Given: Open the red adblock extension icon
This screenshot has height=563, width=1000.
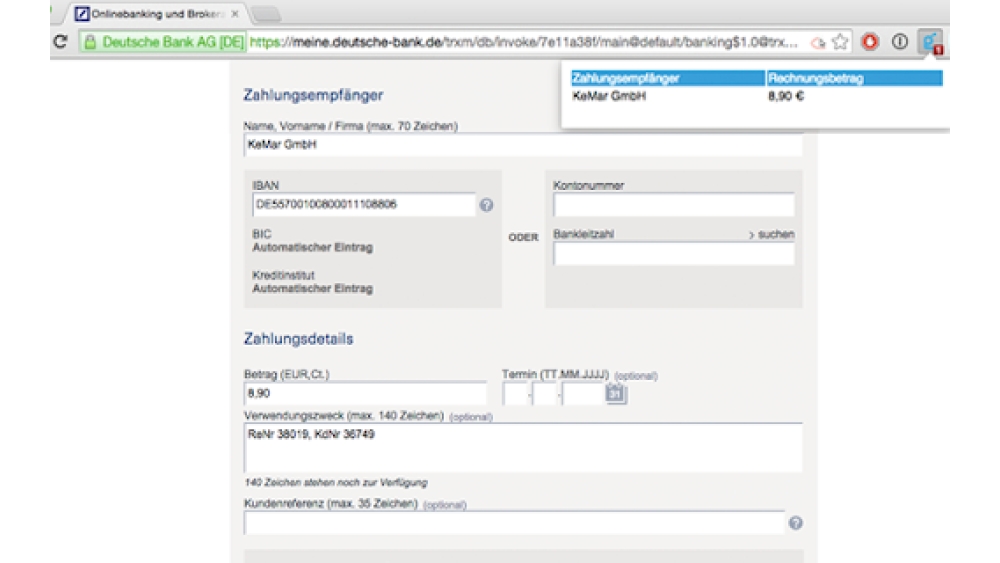Looking at the screenshot, I should pyautogui.click(x=870, y=42).
